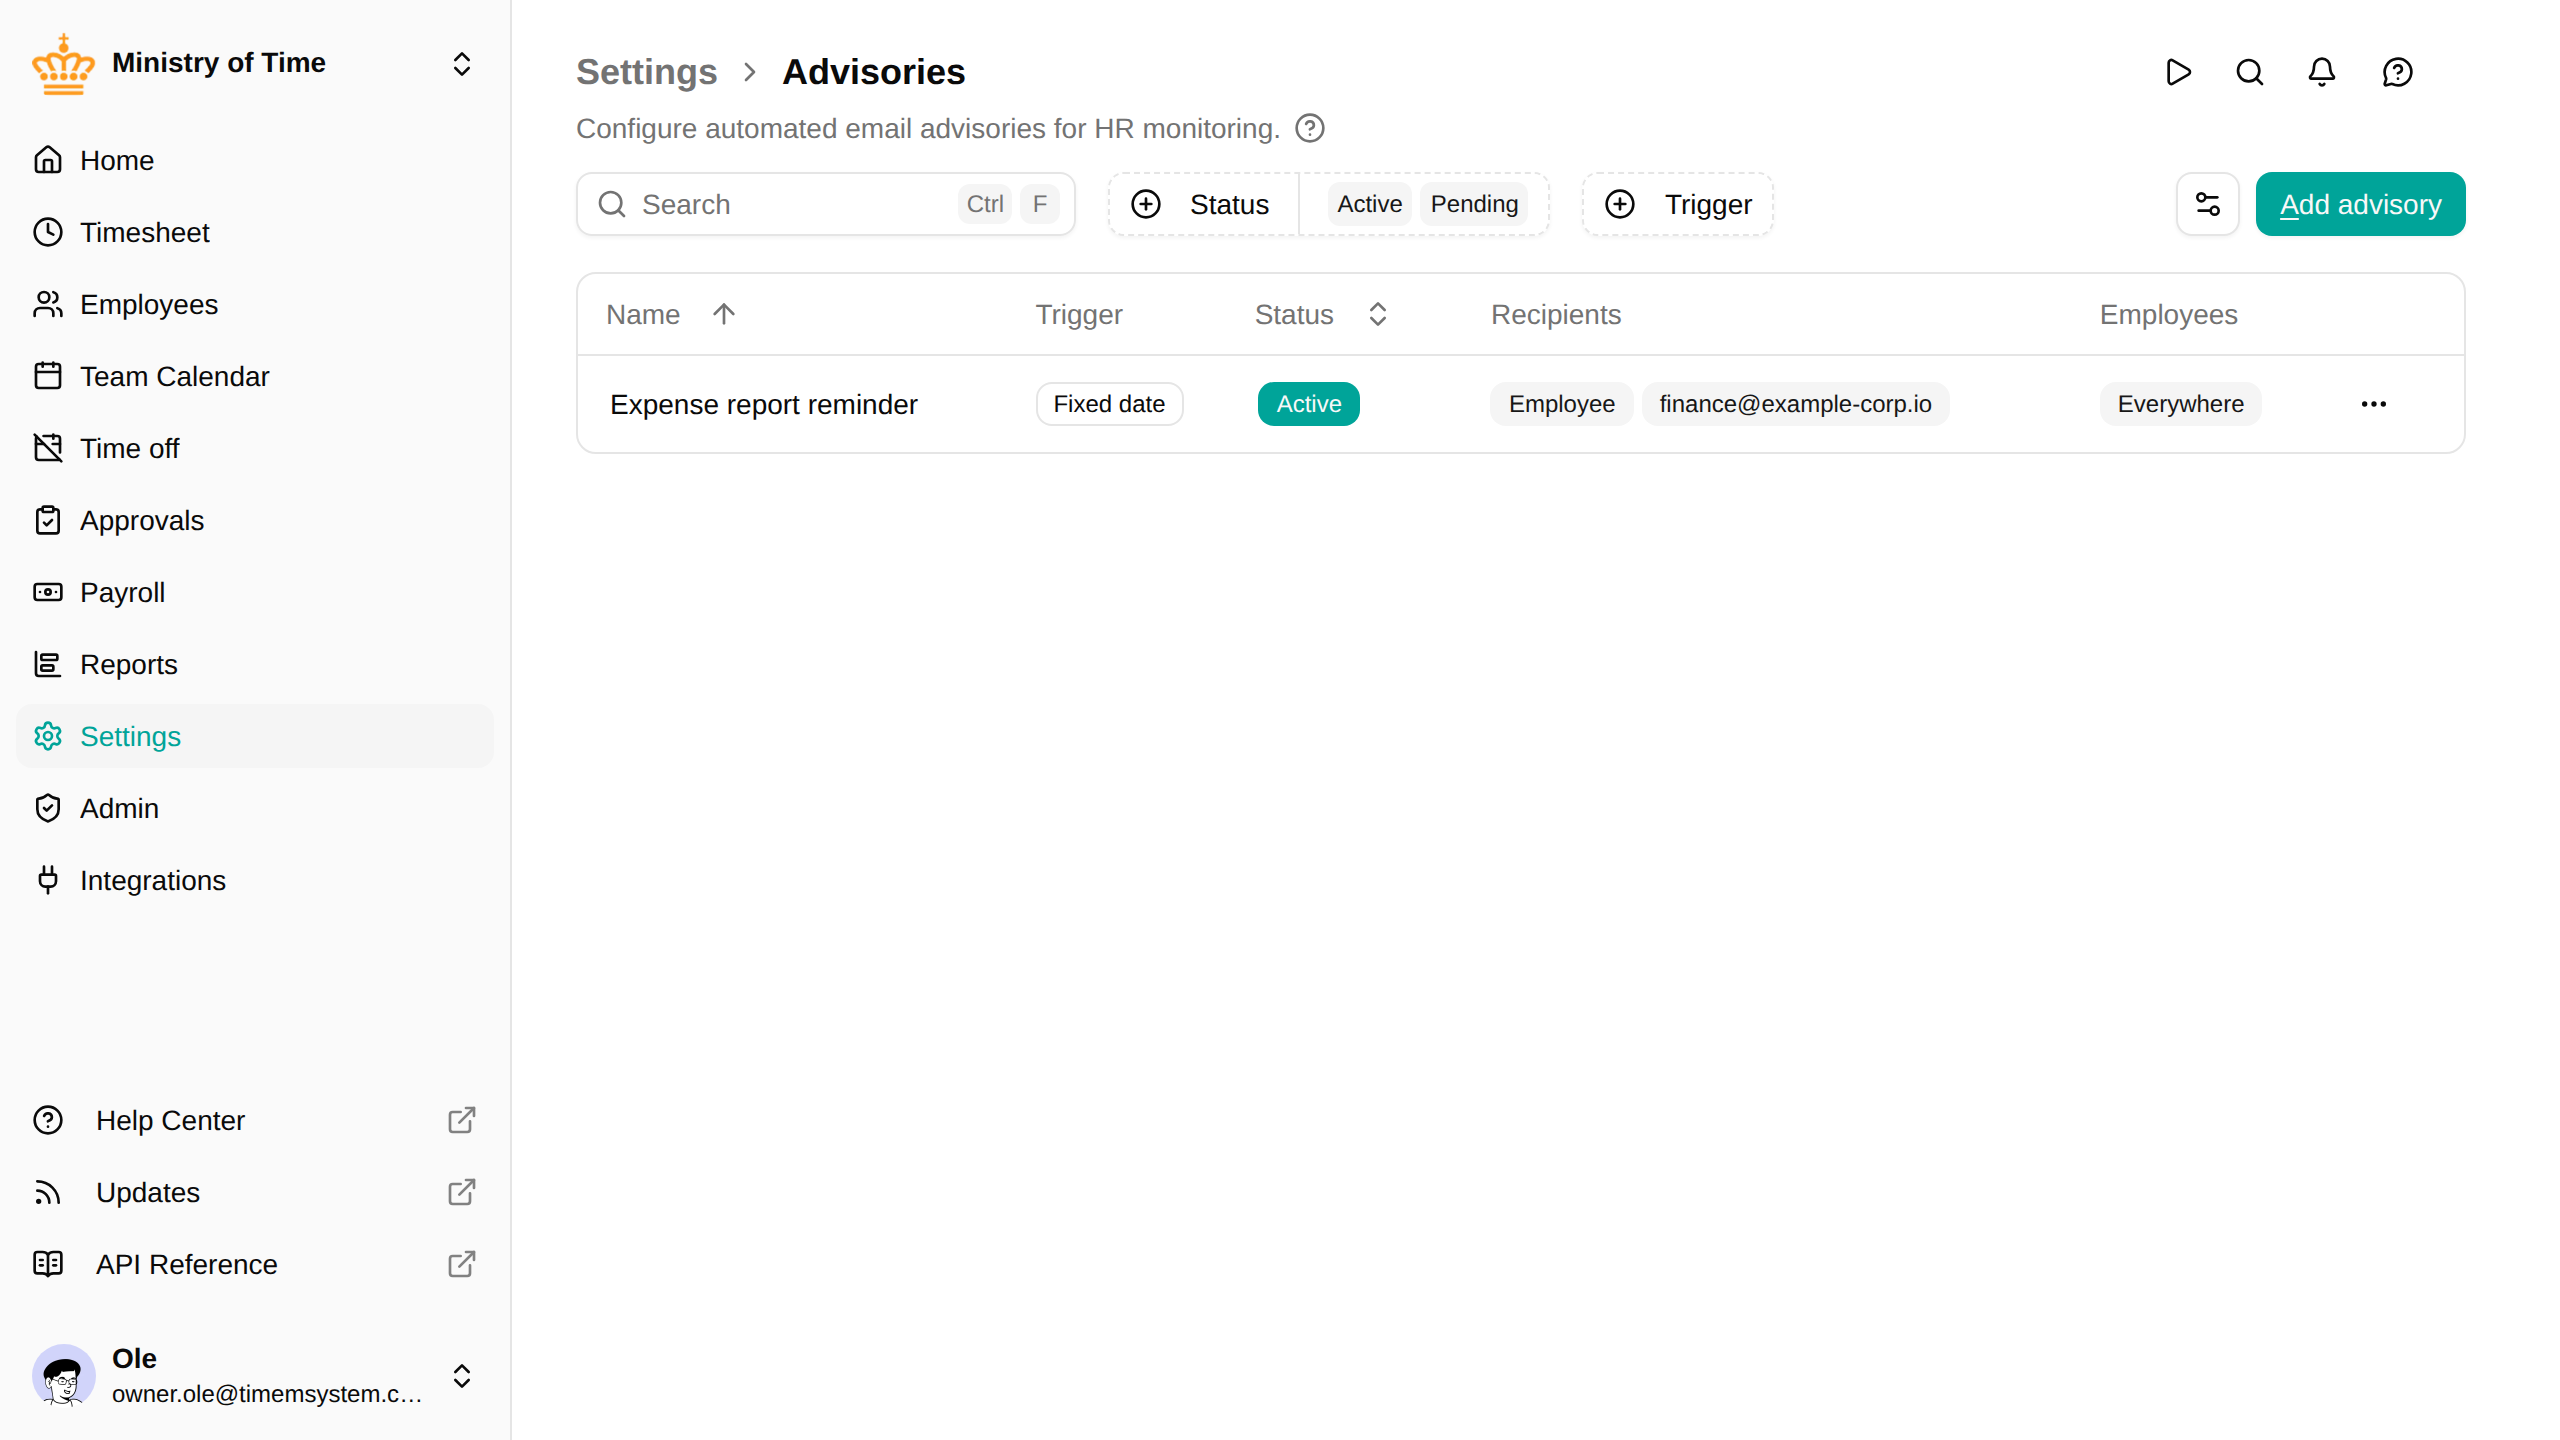
Task: Open the notifications bell
Action: 2322,72
